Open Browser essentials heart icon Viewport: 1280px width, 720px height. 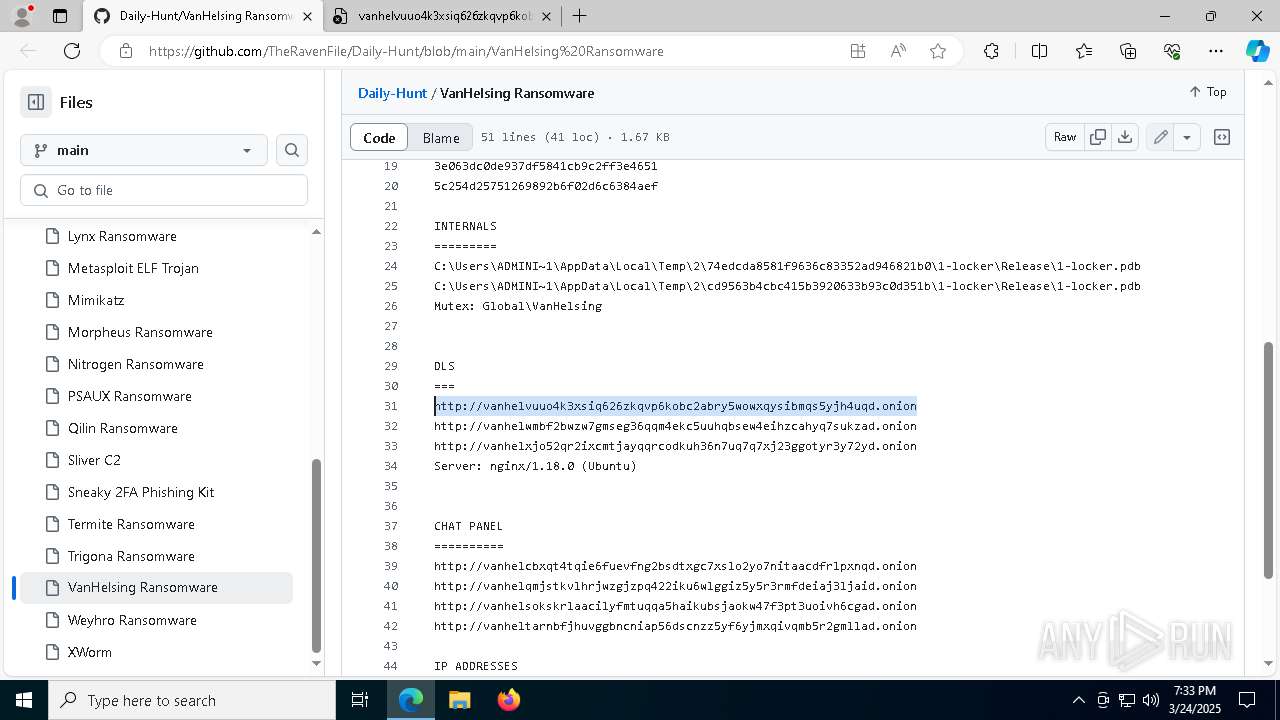1172,51
